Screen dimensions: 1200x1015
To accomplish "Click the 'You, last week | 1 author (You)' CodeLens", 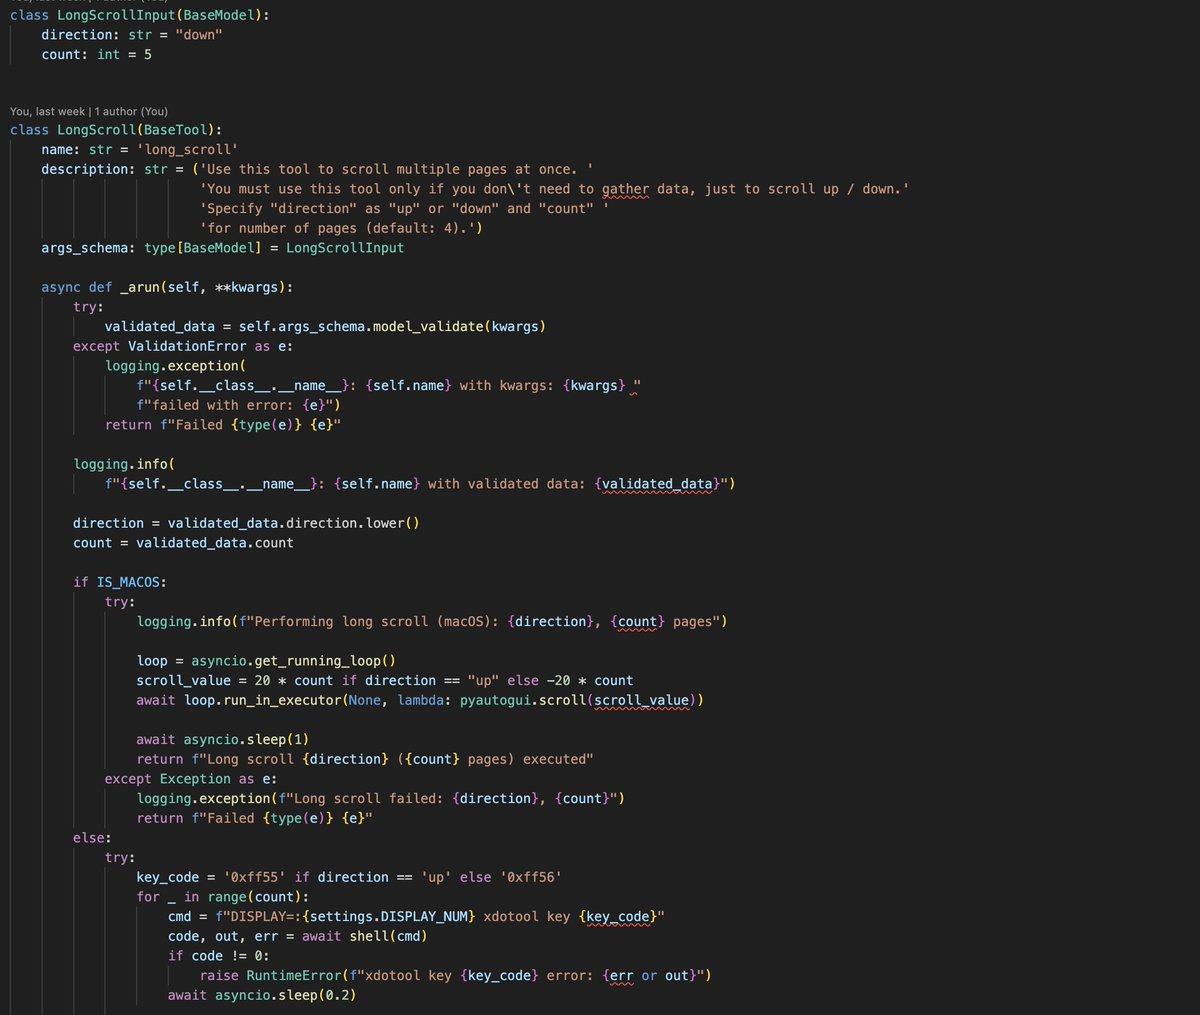I will tap(89, 111).
